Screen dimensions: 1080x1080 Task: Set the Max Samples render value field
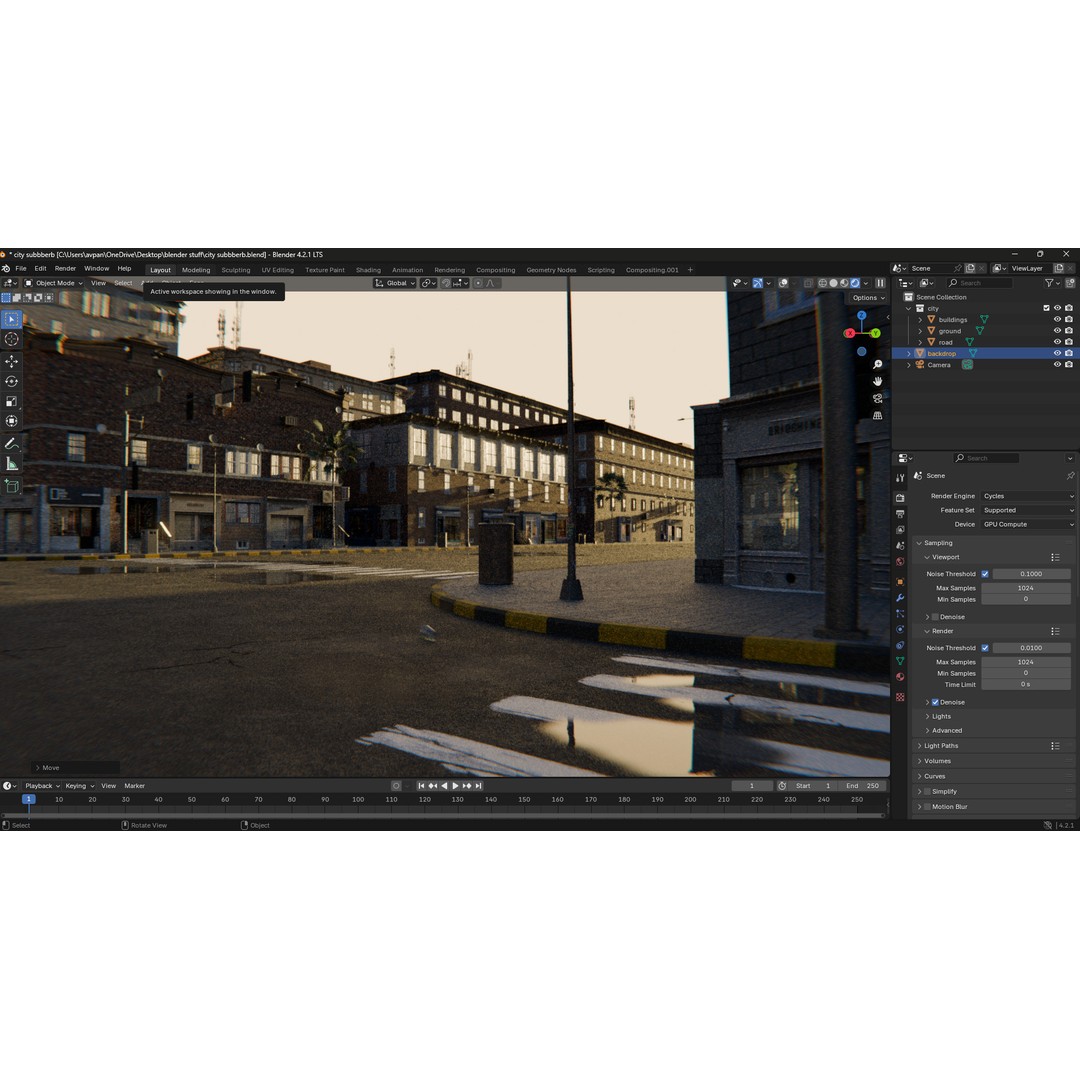1026,661
